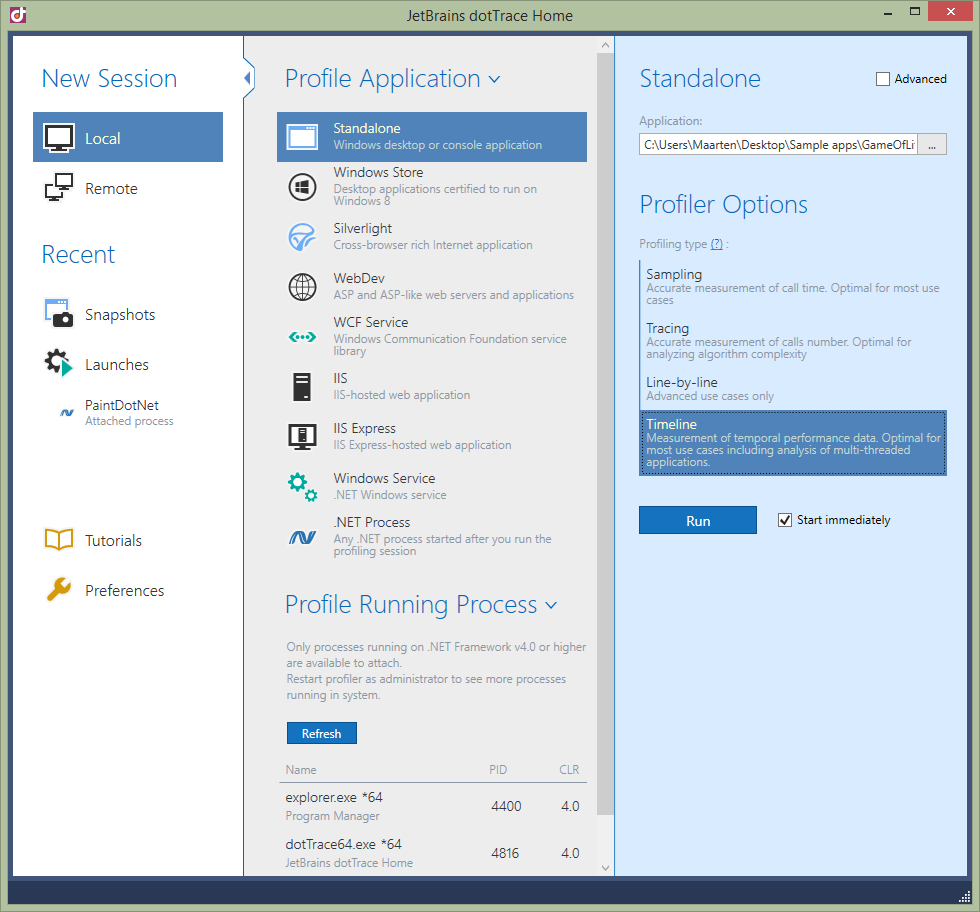The height and width of the screenshot is (912, 980).
Task: Select 'Windows desktop or console application' text
Action: [438, 145]
